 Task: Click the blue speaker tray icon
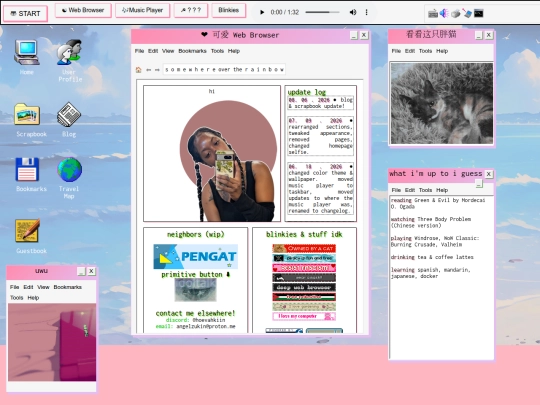pyautogui.click(x=444, y=13)
